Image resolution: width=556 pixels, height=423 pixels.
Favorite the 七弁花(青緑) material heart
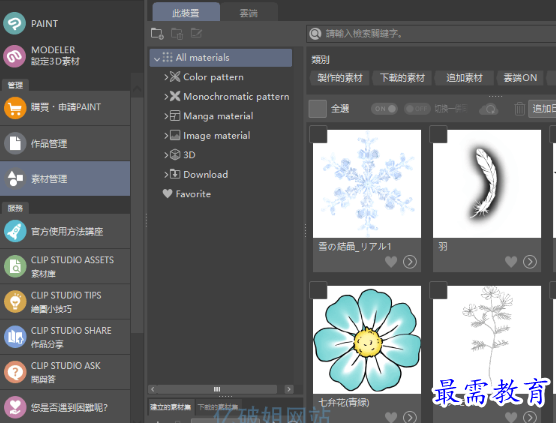391,417
